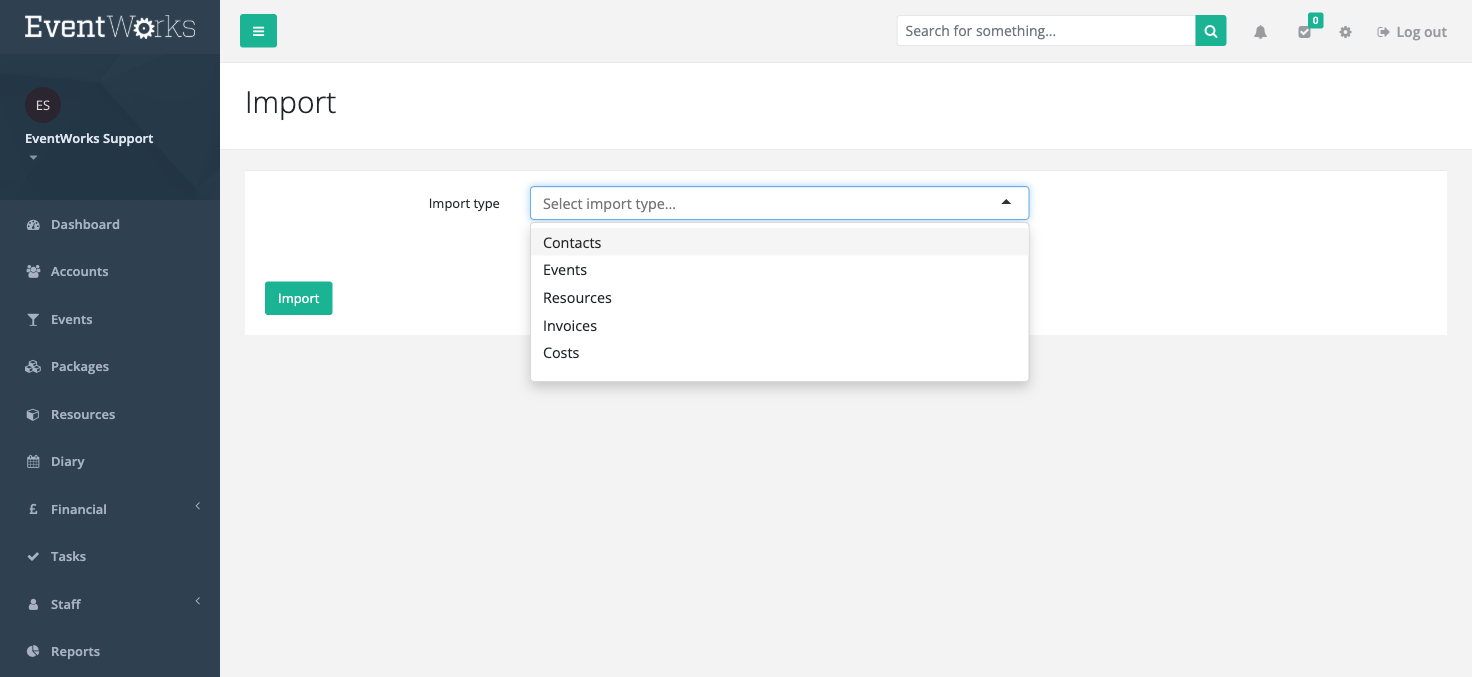Open the EventWorks Support user dropdown caret
The height and width of the screenshot is (677, 1472).
33,158
